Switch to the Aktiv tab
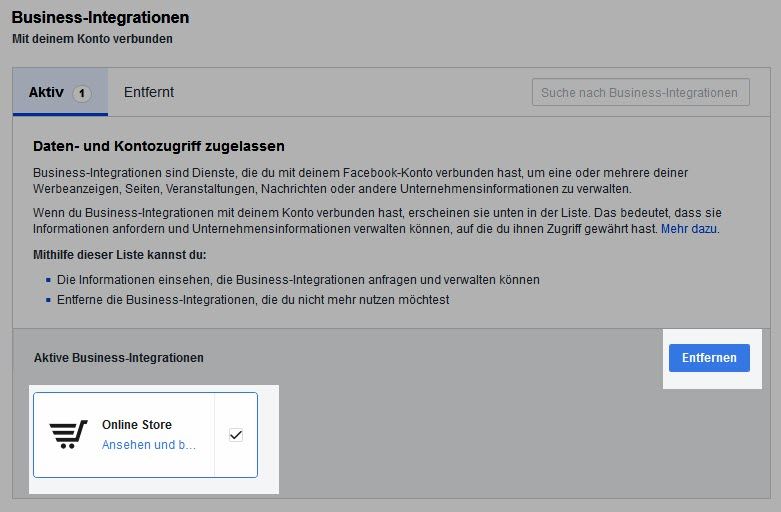Image resolution: width=781 pixels, height=512 pixels. click(x=47, y=93)
